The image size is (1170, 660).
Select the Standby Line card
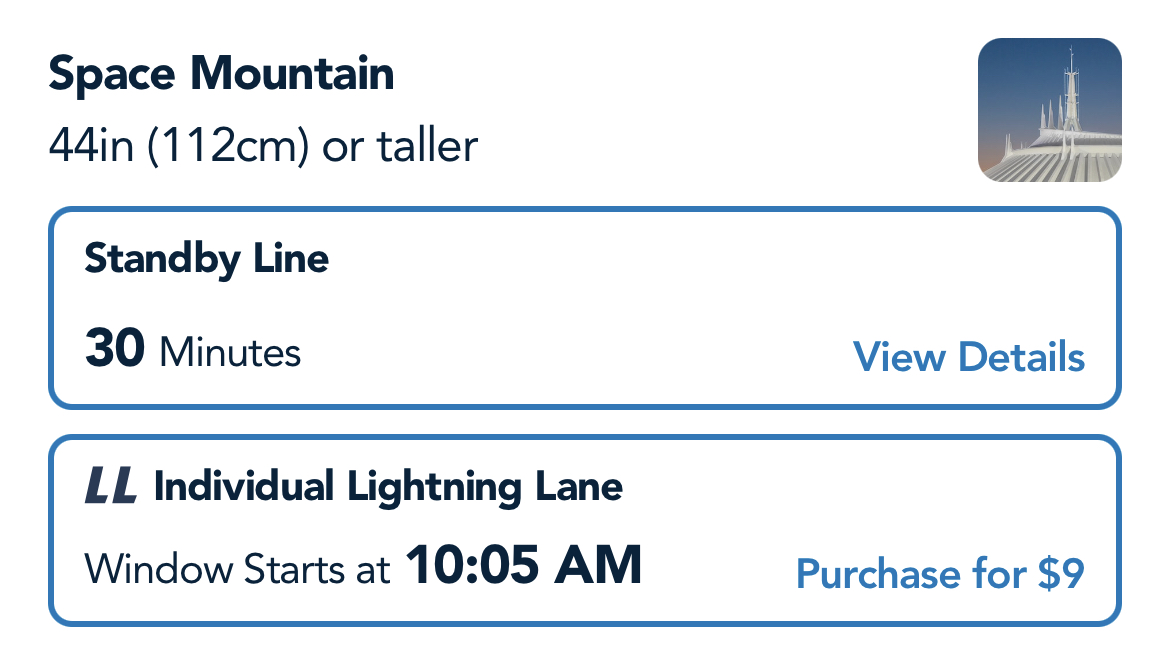584,307
